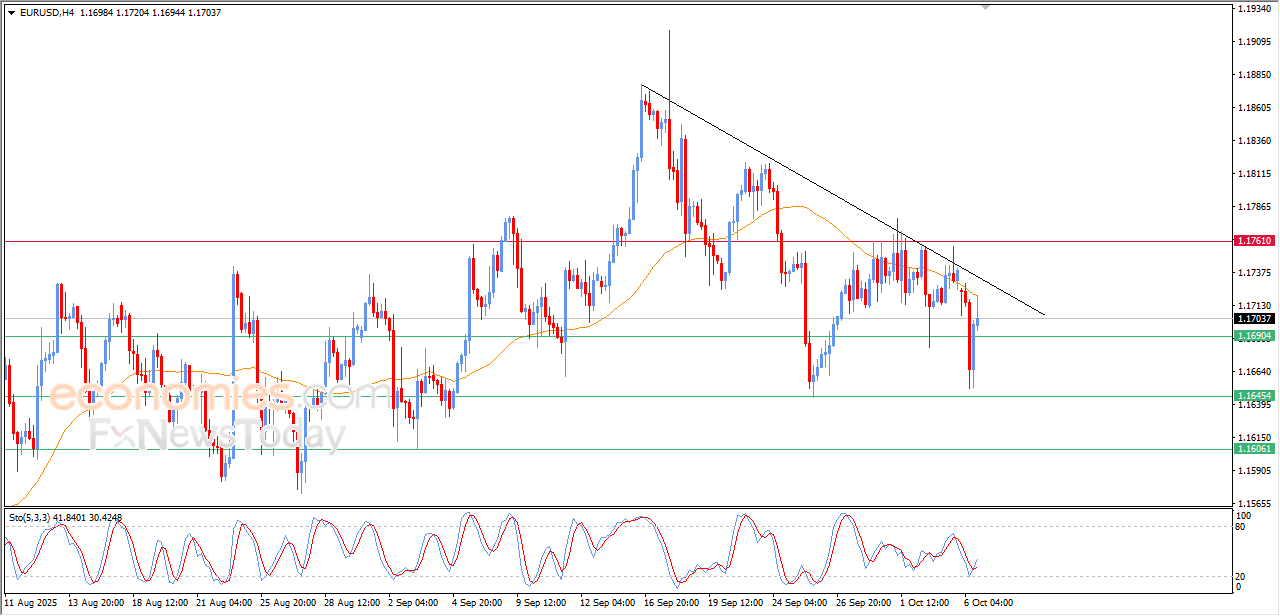Click the 21 Aug 04:00 time label
Viewport: 1280px width, 616px height.
point(225,603)
